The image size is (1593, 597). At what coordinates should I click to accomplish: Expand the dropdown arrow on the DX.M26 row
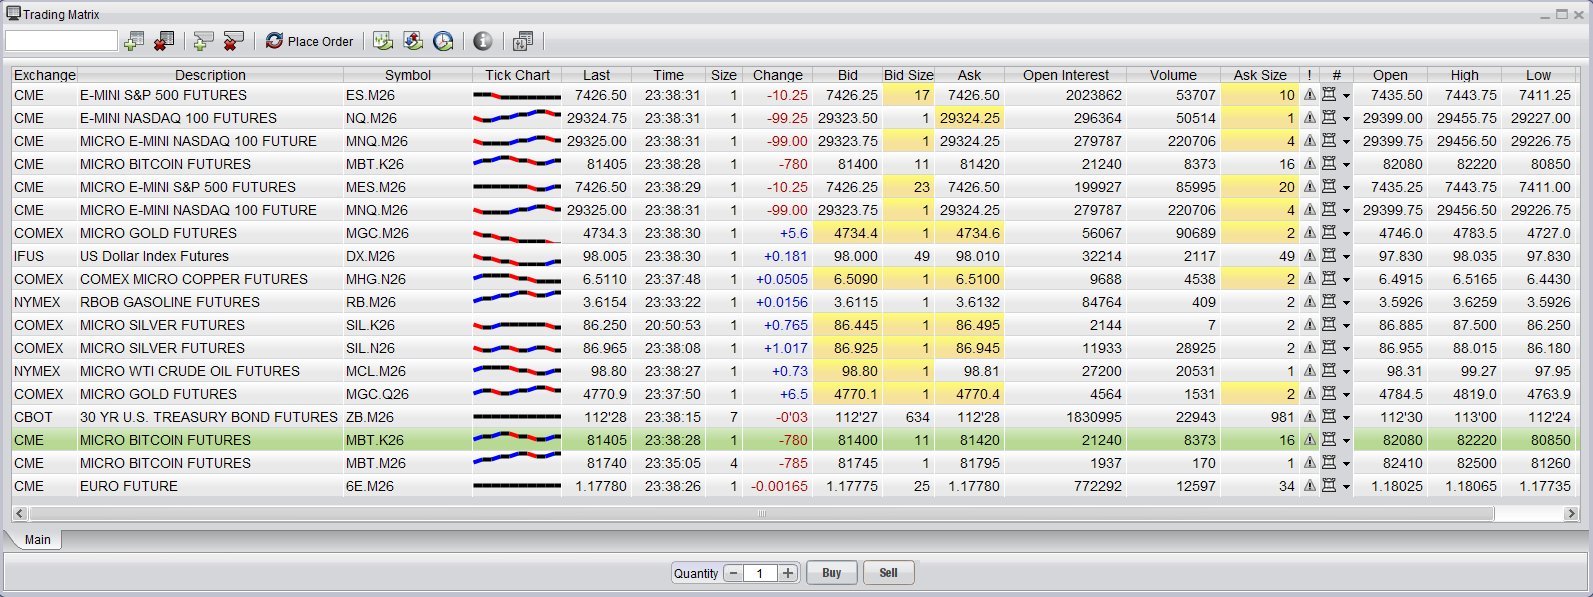(x=1346, y=257)
